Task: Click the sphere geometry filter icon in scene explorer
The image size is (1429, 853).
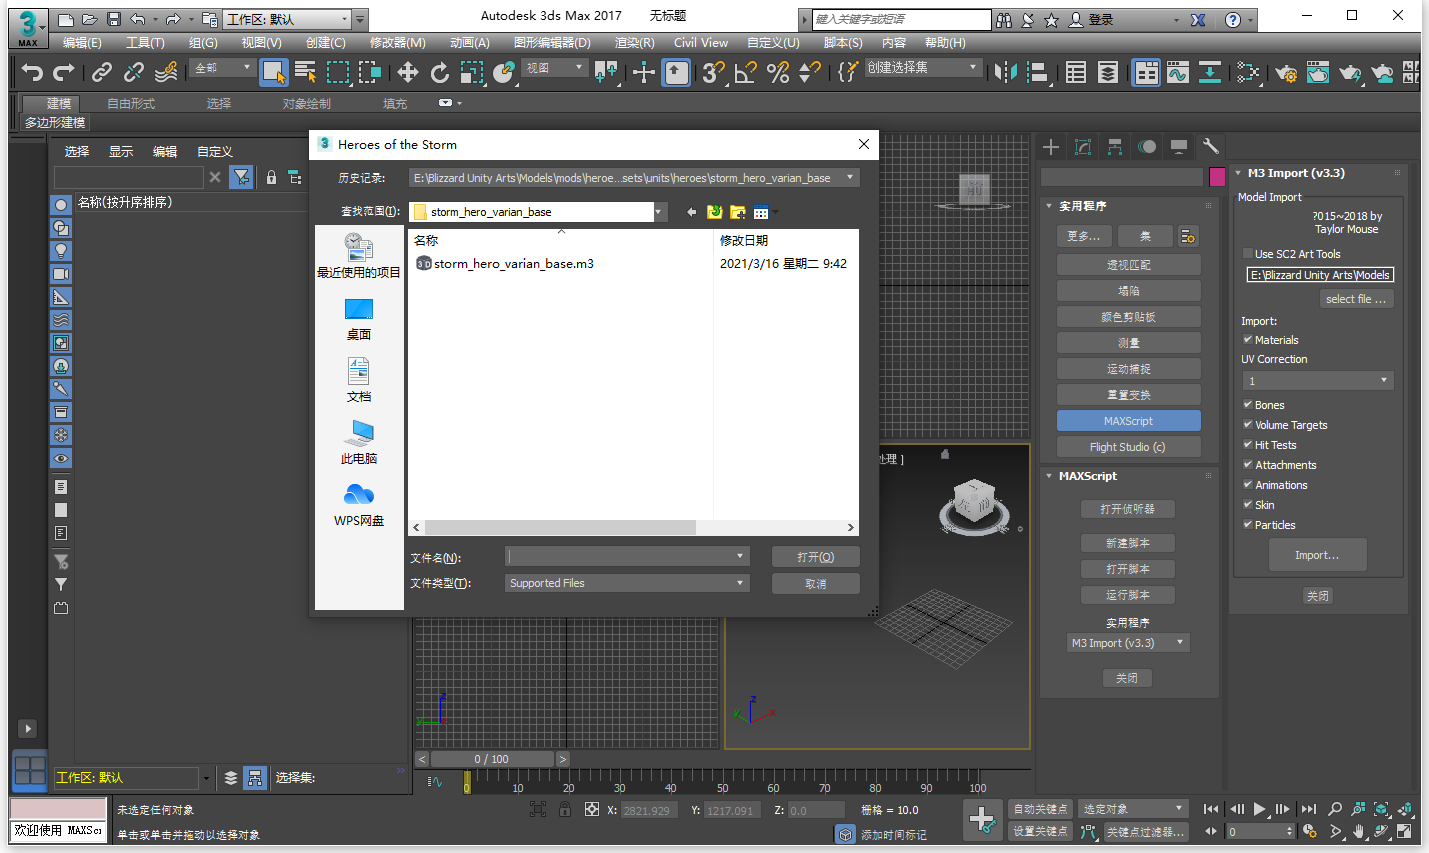Action: 61,205
